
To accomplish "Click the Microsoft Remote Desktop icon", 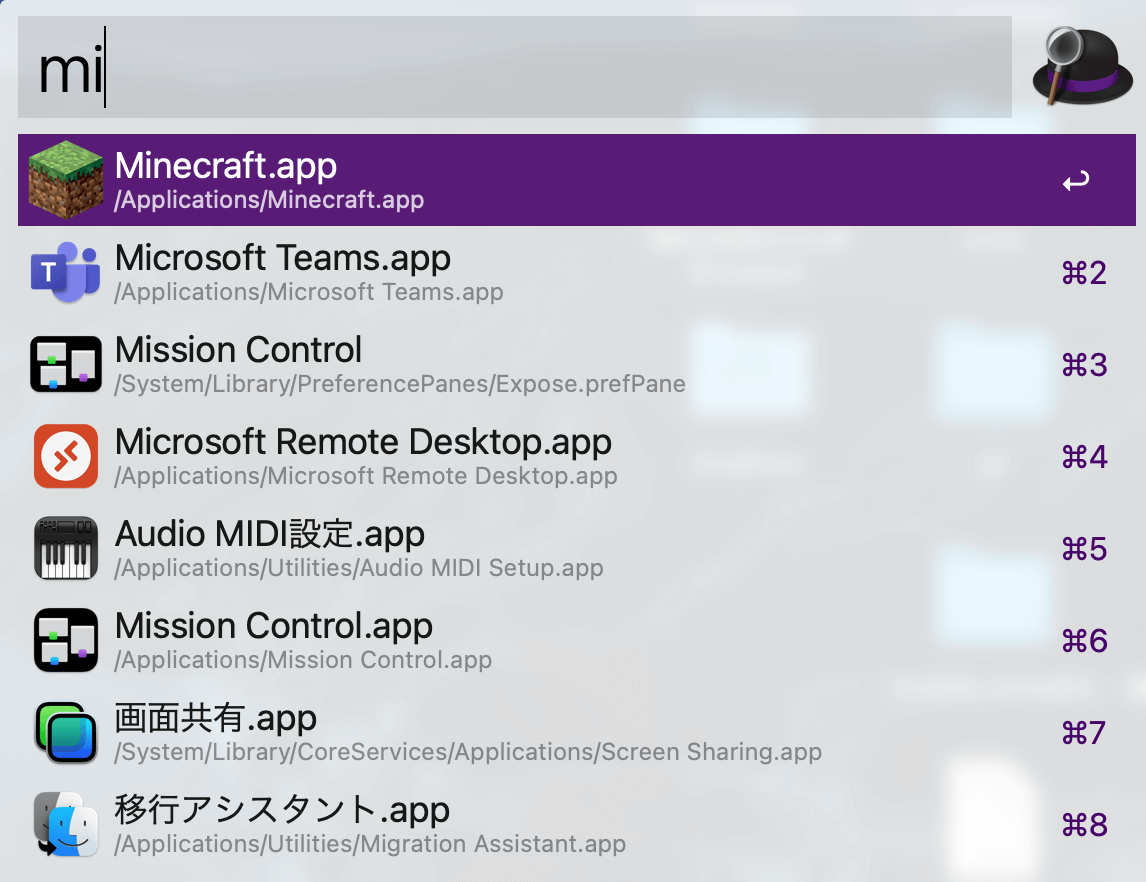I will pyautogui.click(x=66, y=456).
